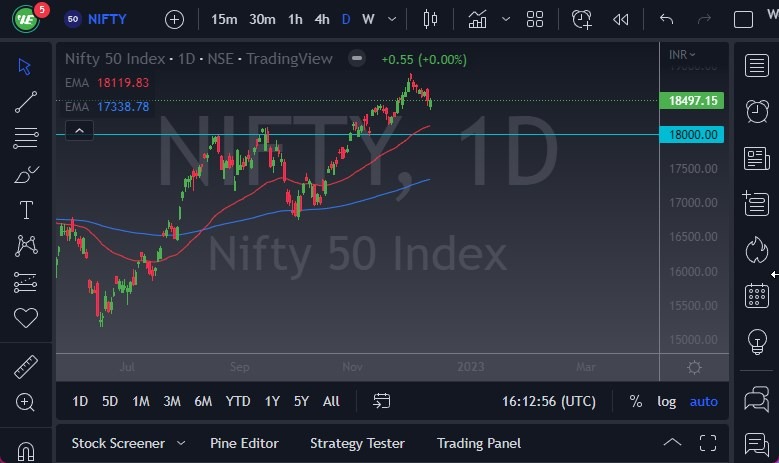Open the alerts clock panel
Viewport: 779px width, 463px height.
(757, 111)
